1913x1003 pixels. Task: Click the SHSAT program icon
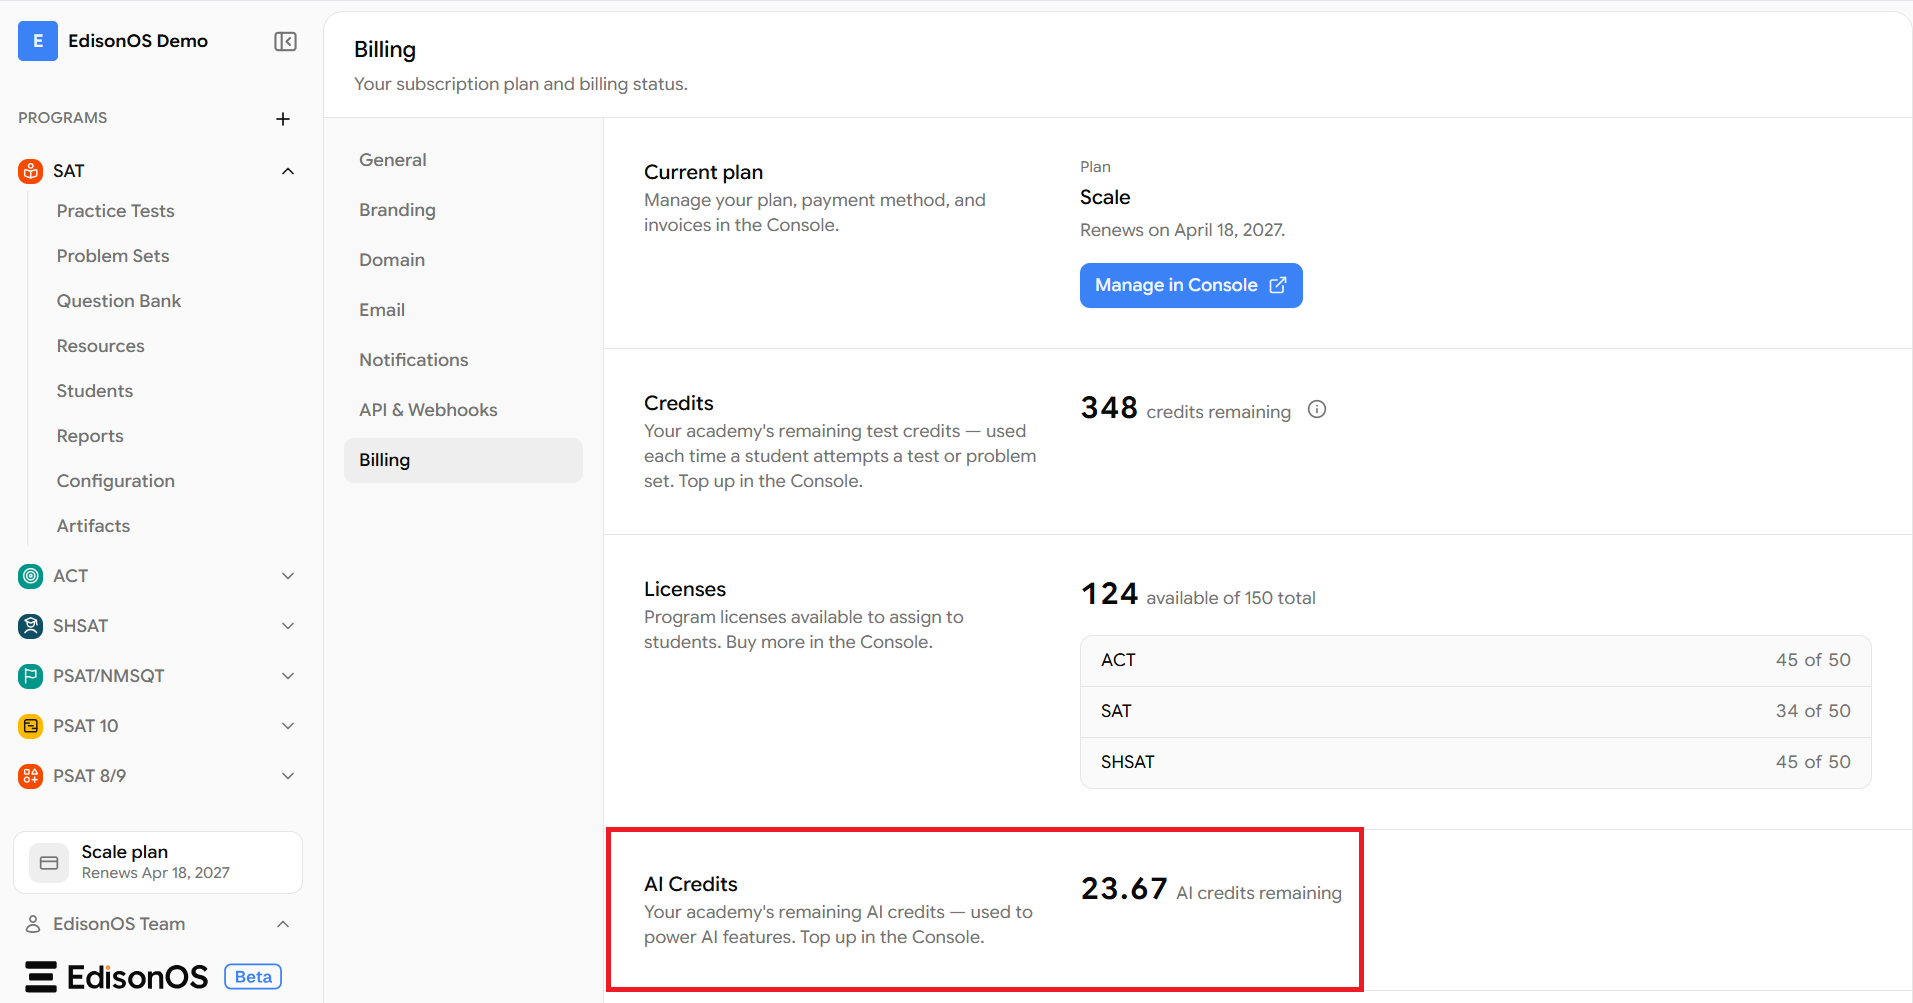click(31, 626)
